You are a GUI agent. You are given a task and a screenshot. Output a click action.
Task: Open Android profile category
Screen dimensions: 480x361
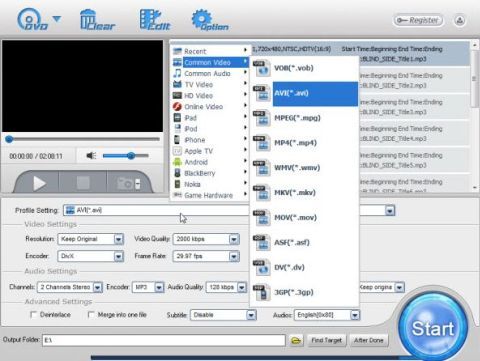(210, 162)
